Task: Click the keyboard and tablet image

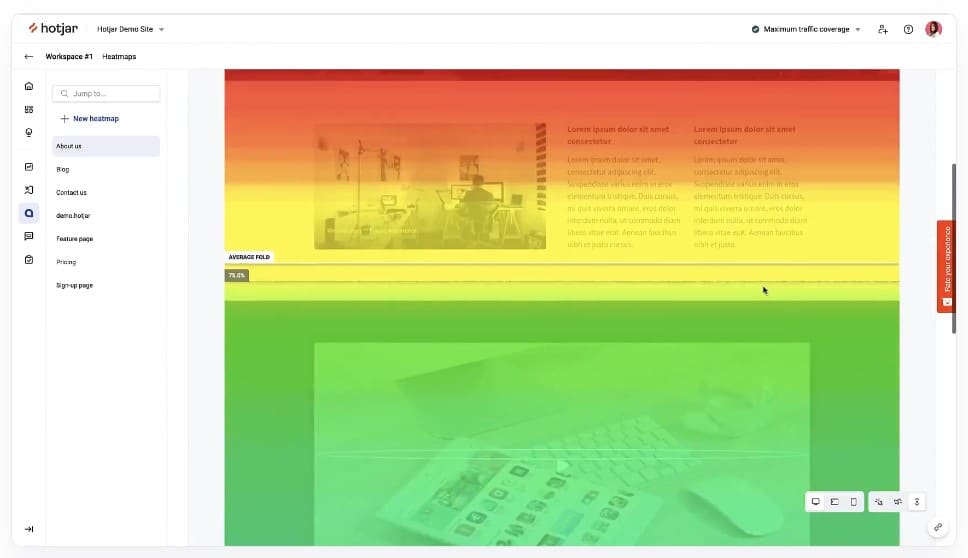Action: click(x=562, y=444)
